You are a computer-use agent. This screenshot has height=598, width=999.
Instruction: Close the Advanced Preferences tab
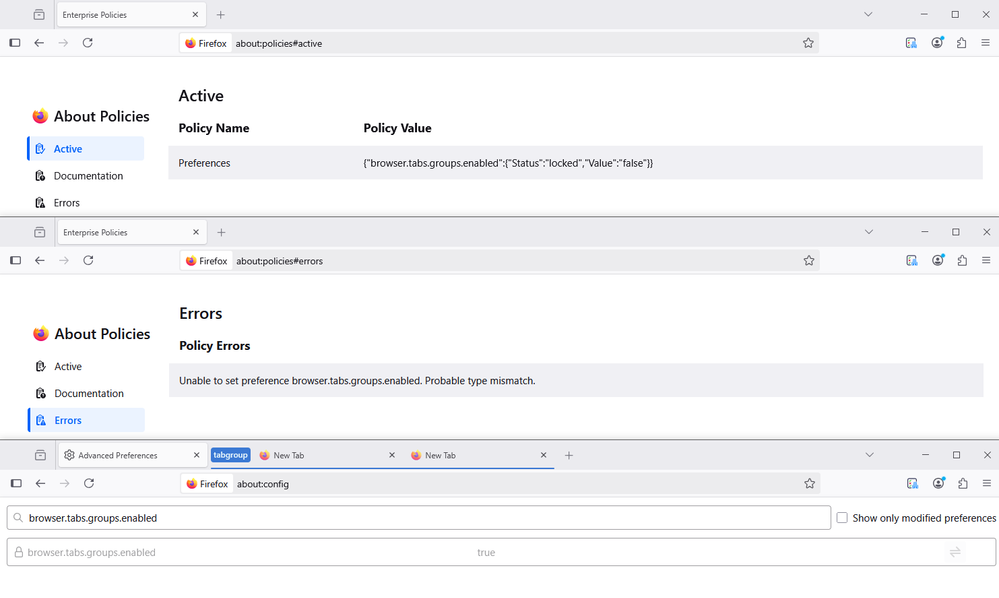pyautogui.click(x=195, y=455)
